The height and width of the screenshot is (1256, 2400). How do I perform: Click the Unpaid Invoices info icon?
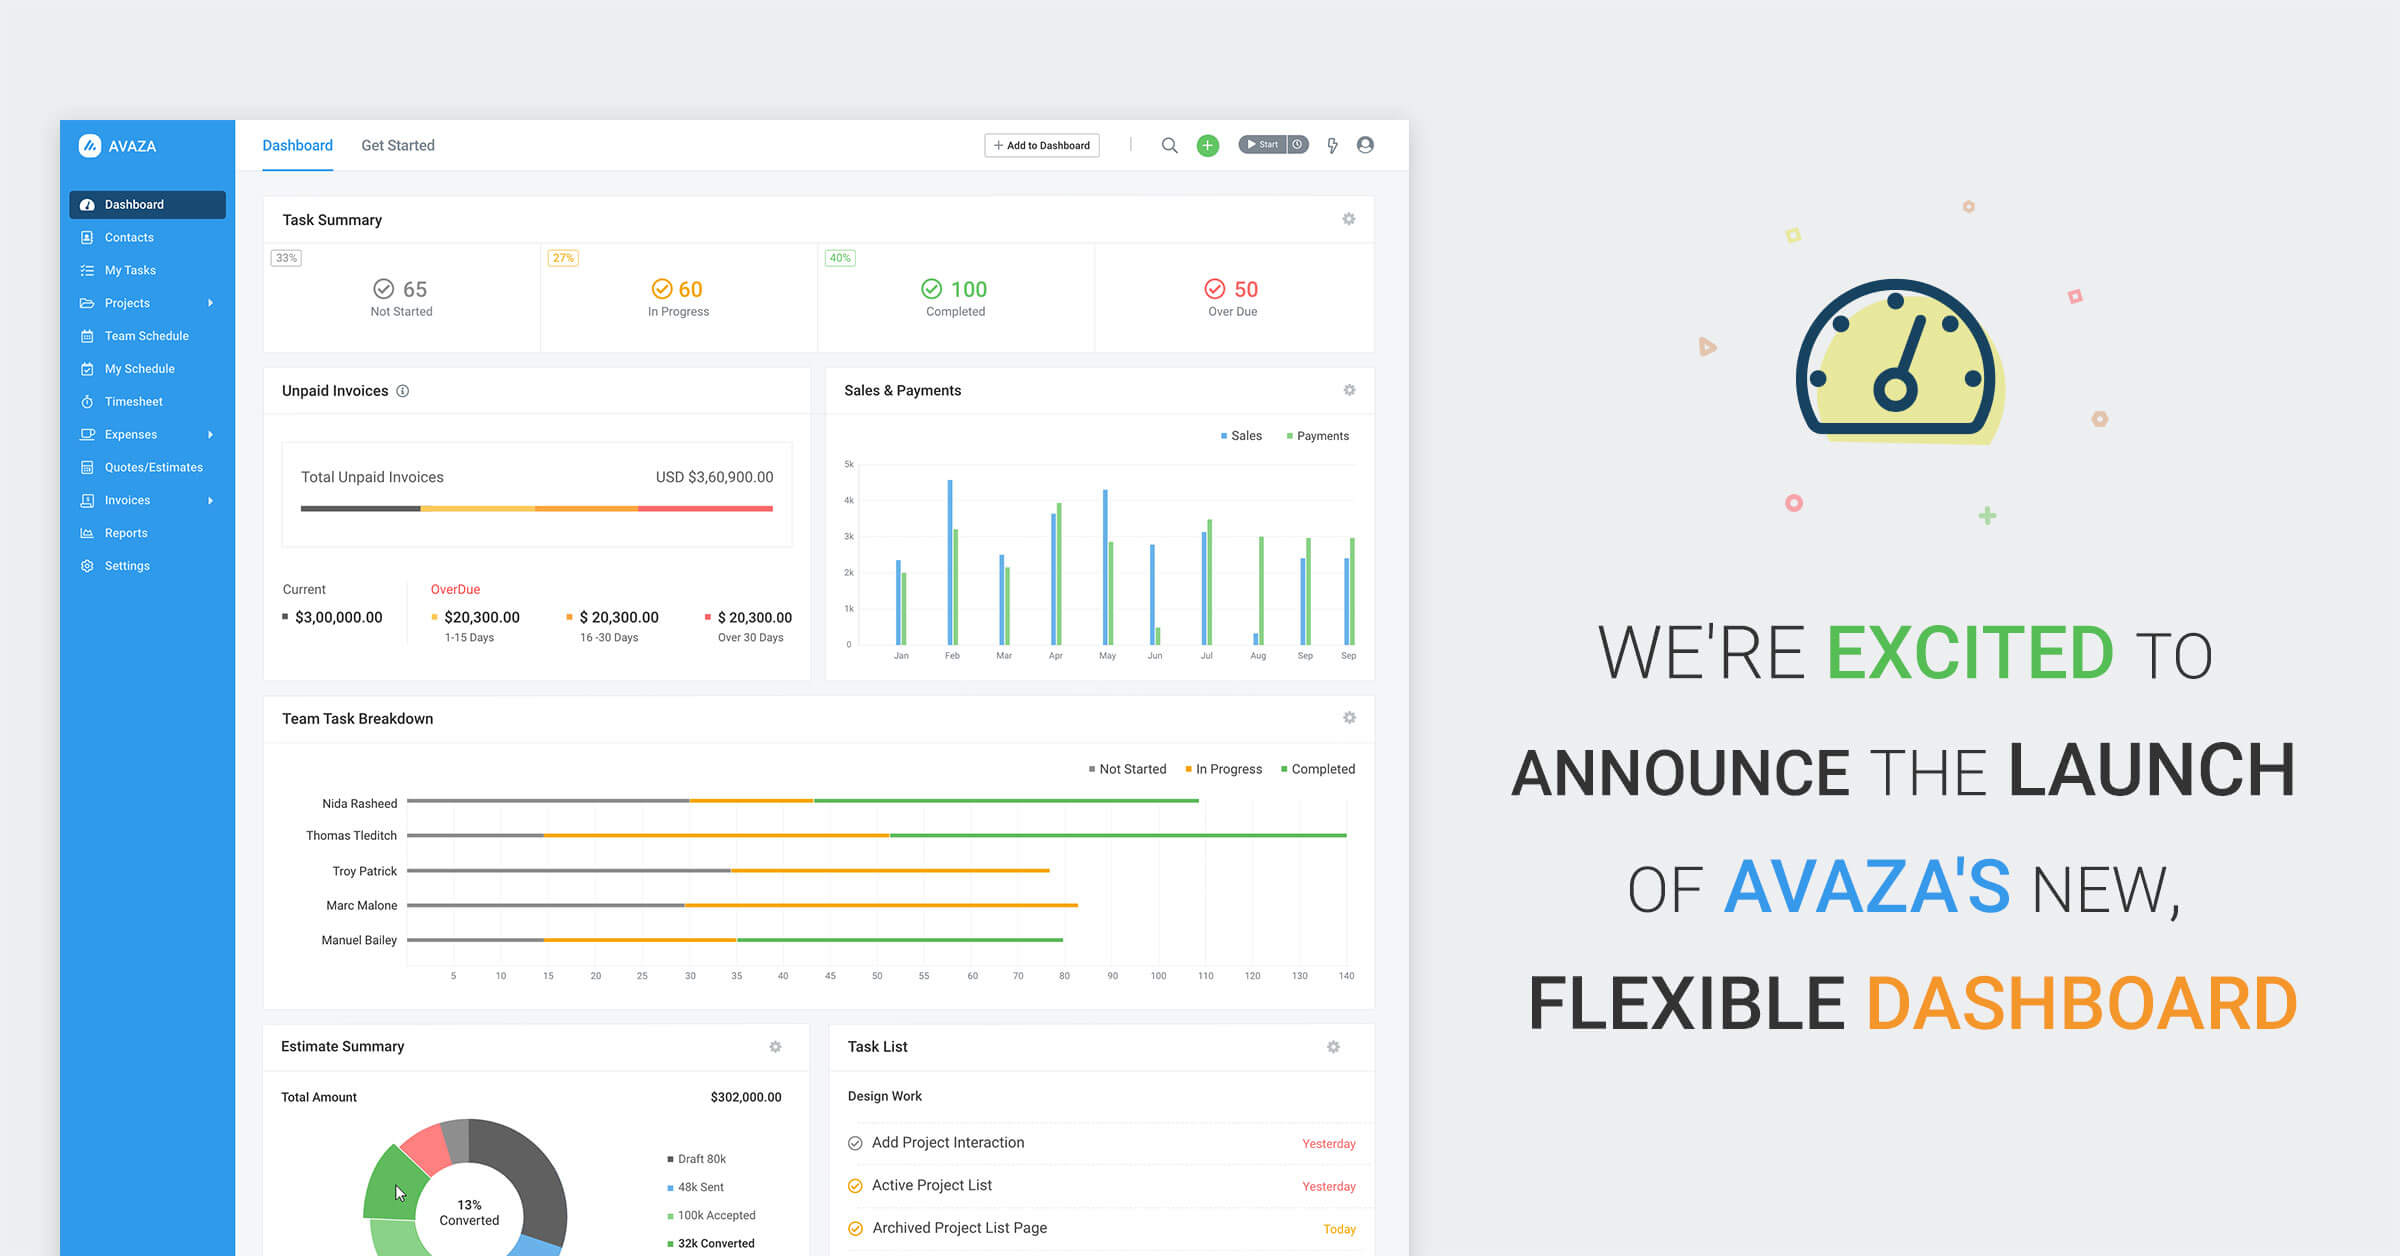point(403,391)
